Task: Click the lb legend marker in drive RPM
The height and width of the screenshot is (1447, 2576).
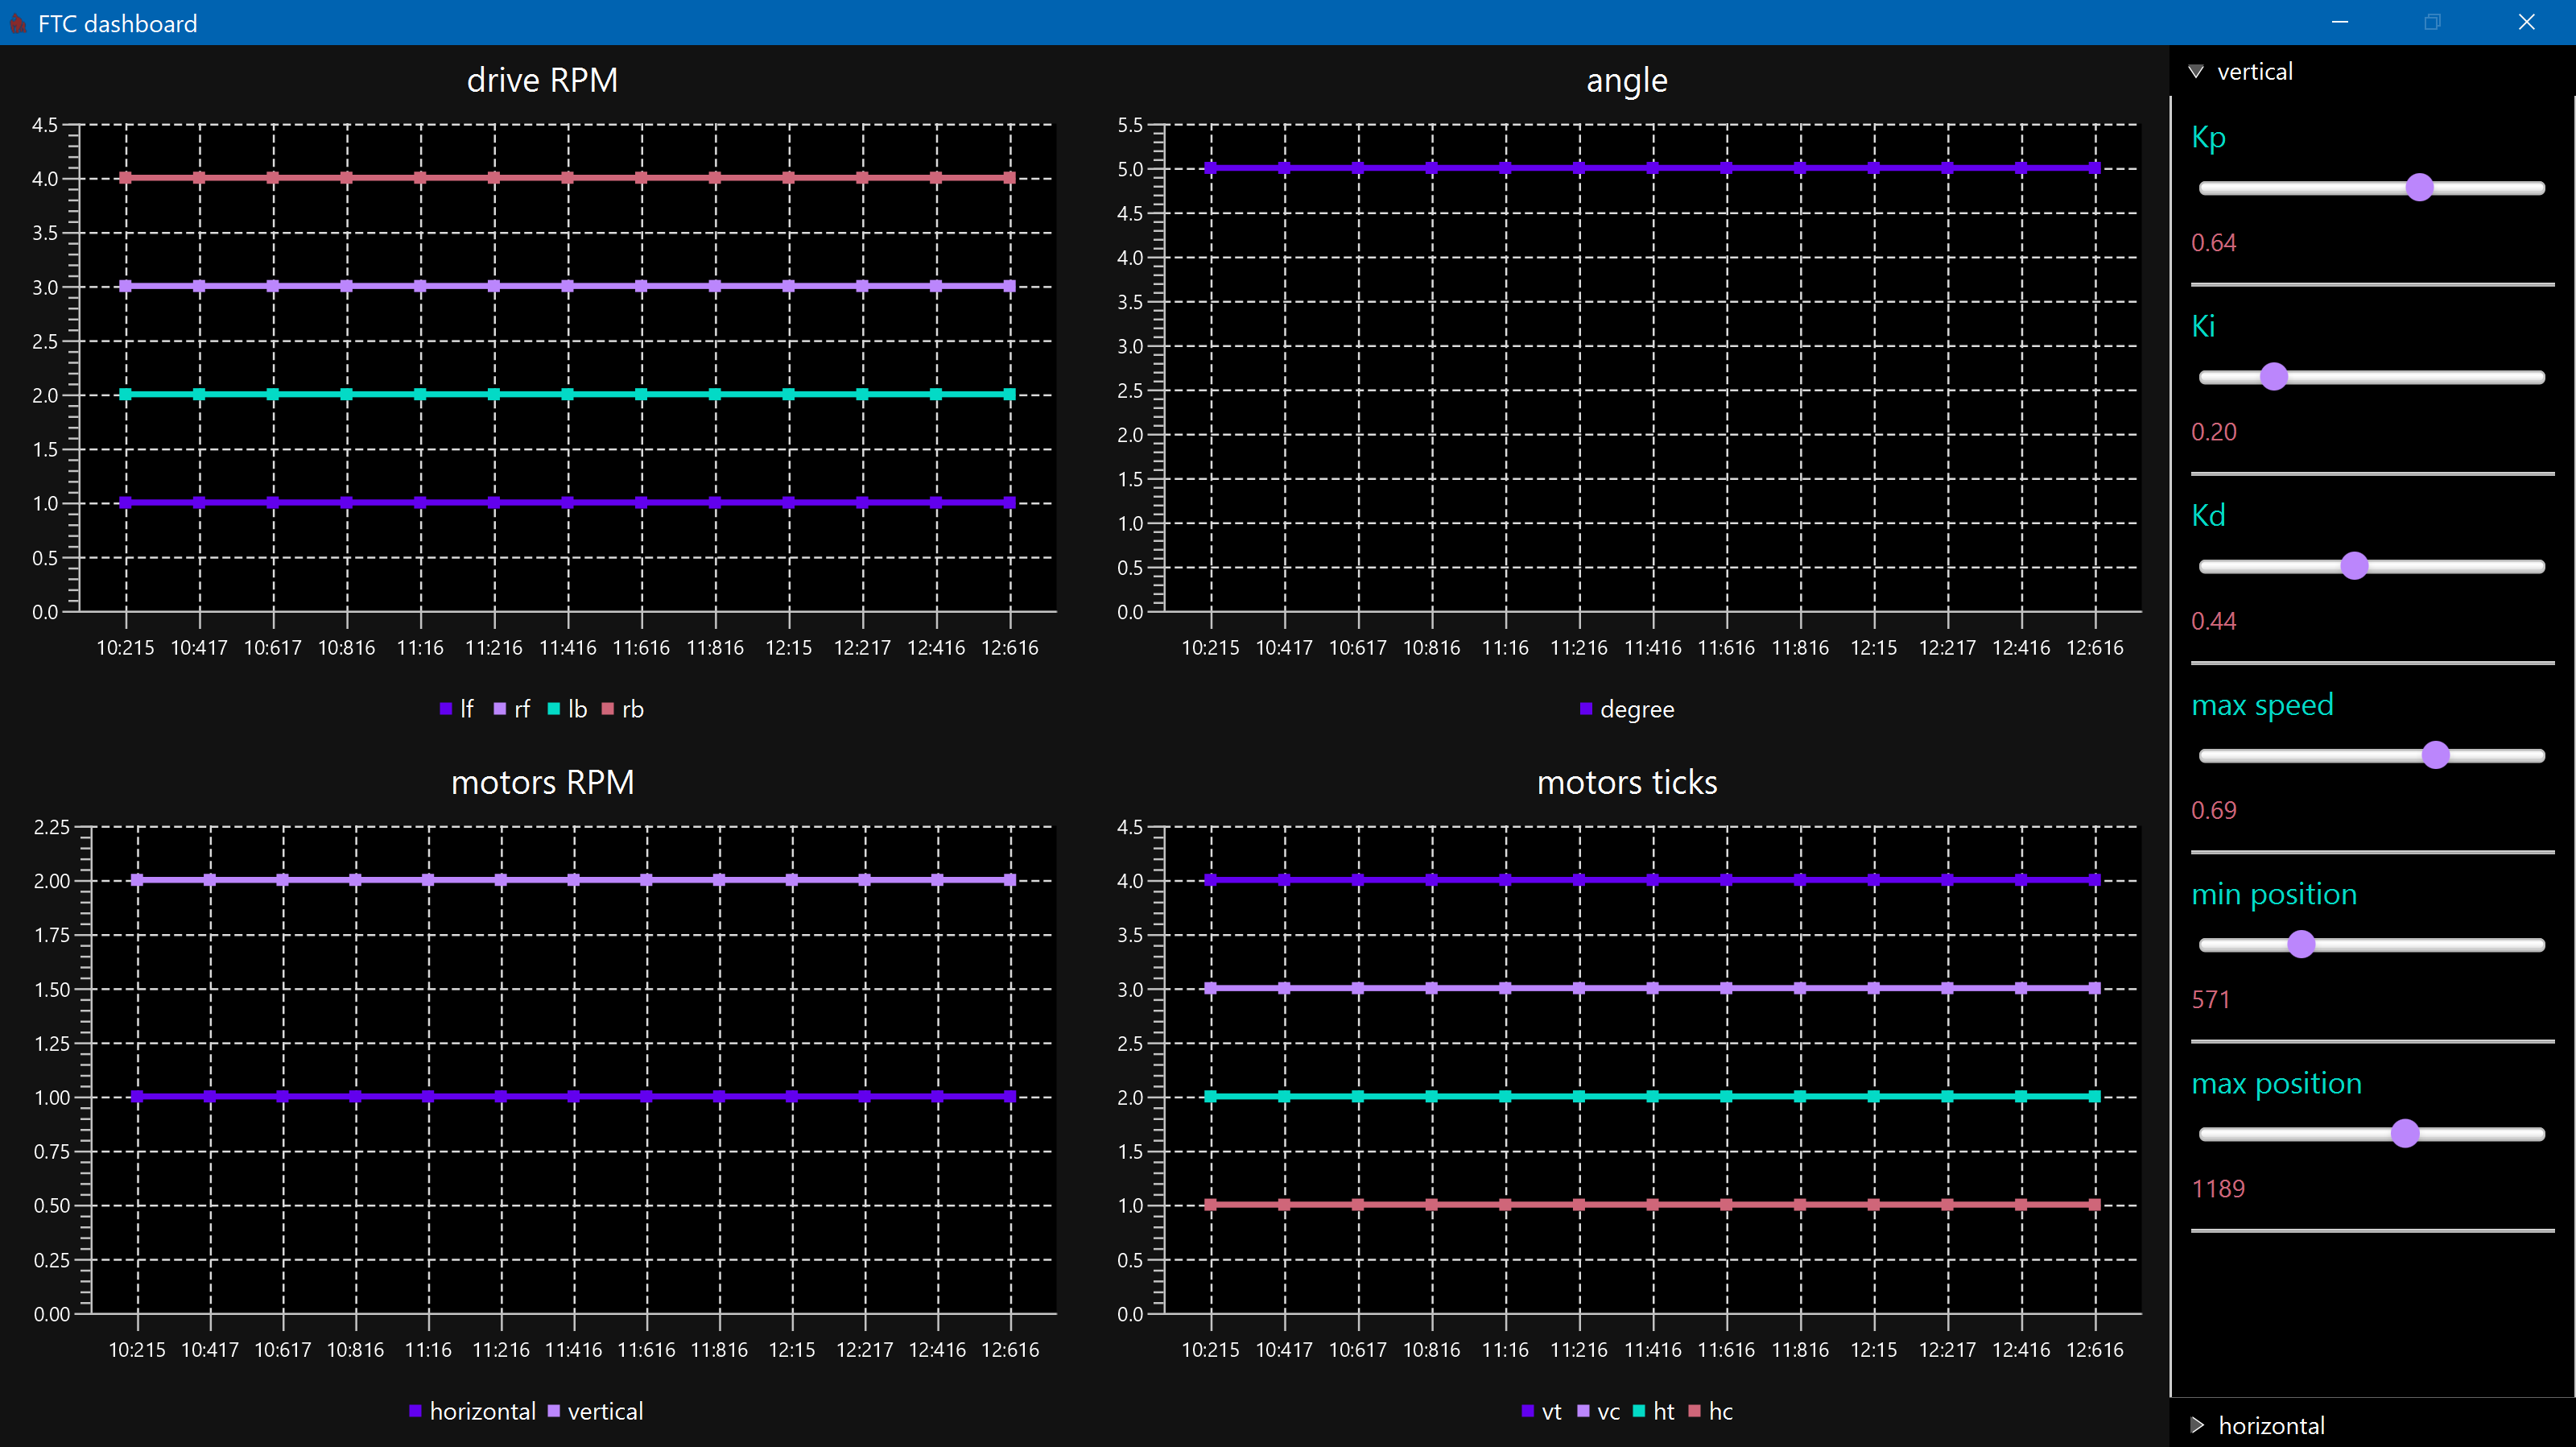Action: pos(554,709)
